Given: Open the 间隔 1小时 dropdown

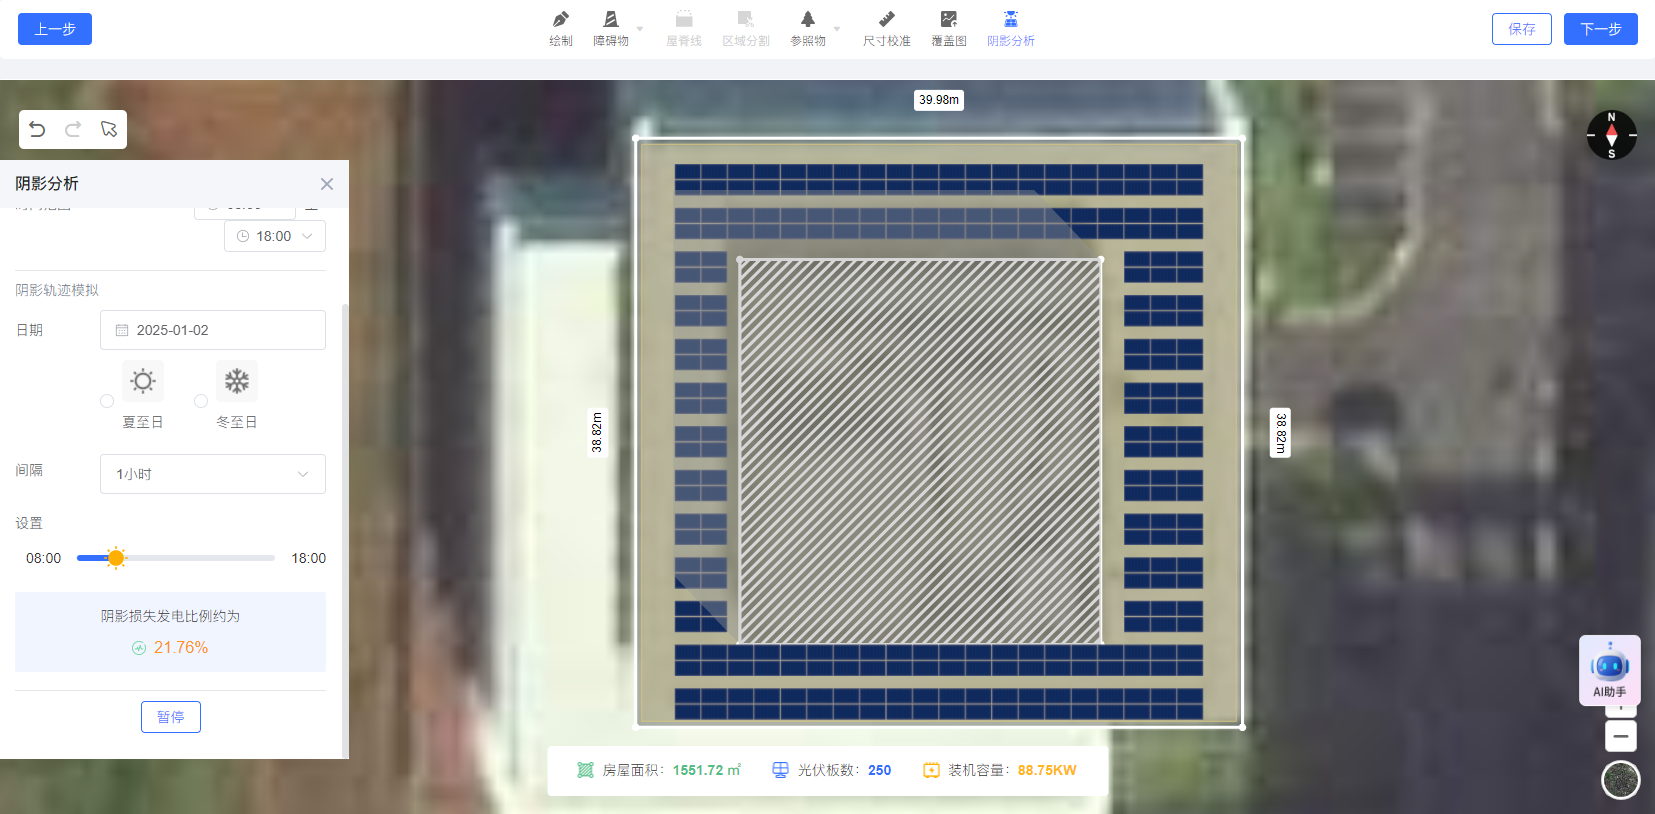Looking at the screenshot, I should [x=213, y=474].
